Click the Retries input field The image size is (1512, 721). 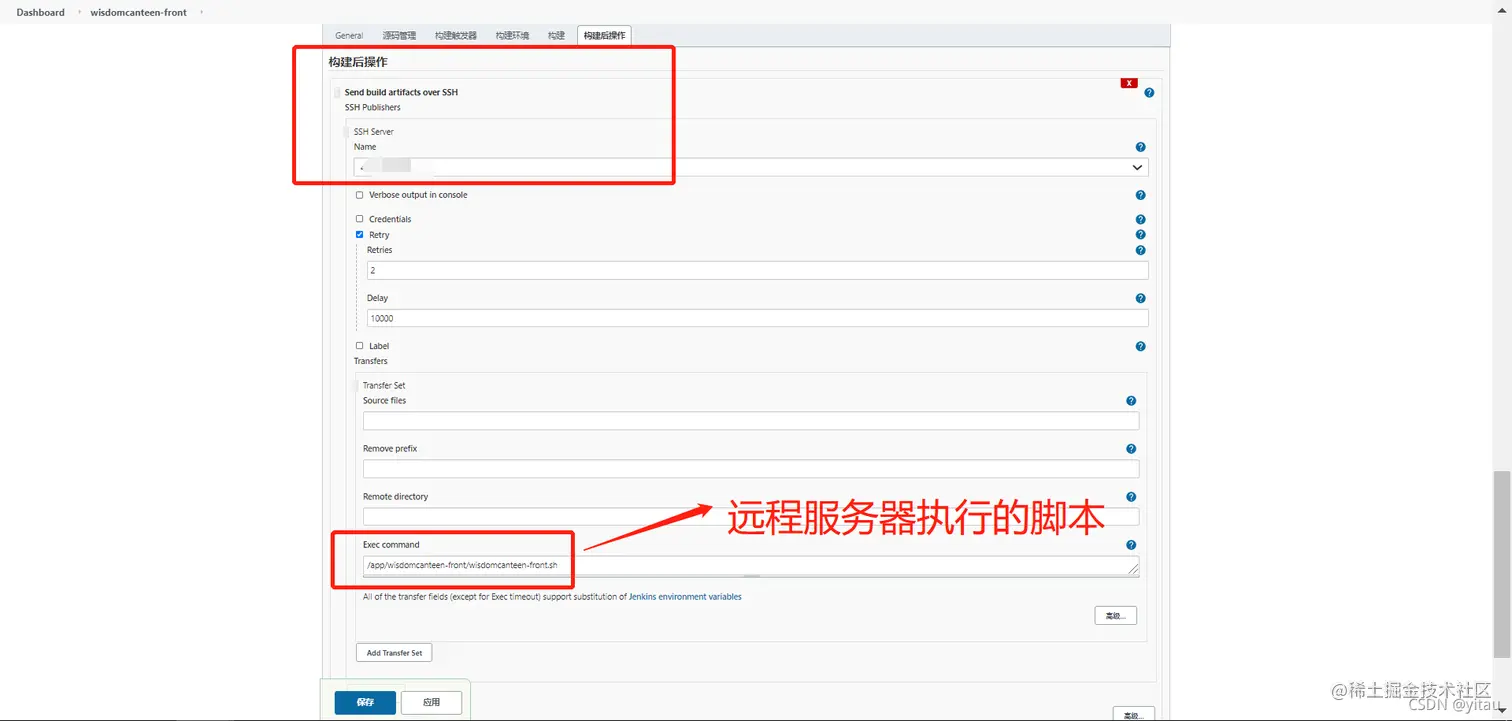point(758,270)
